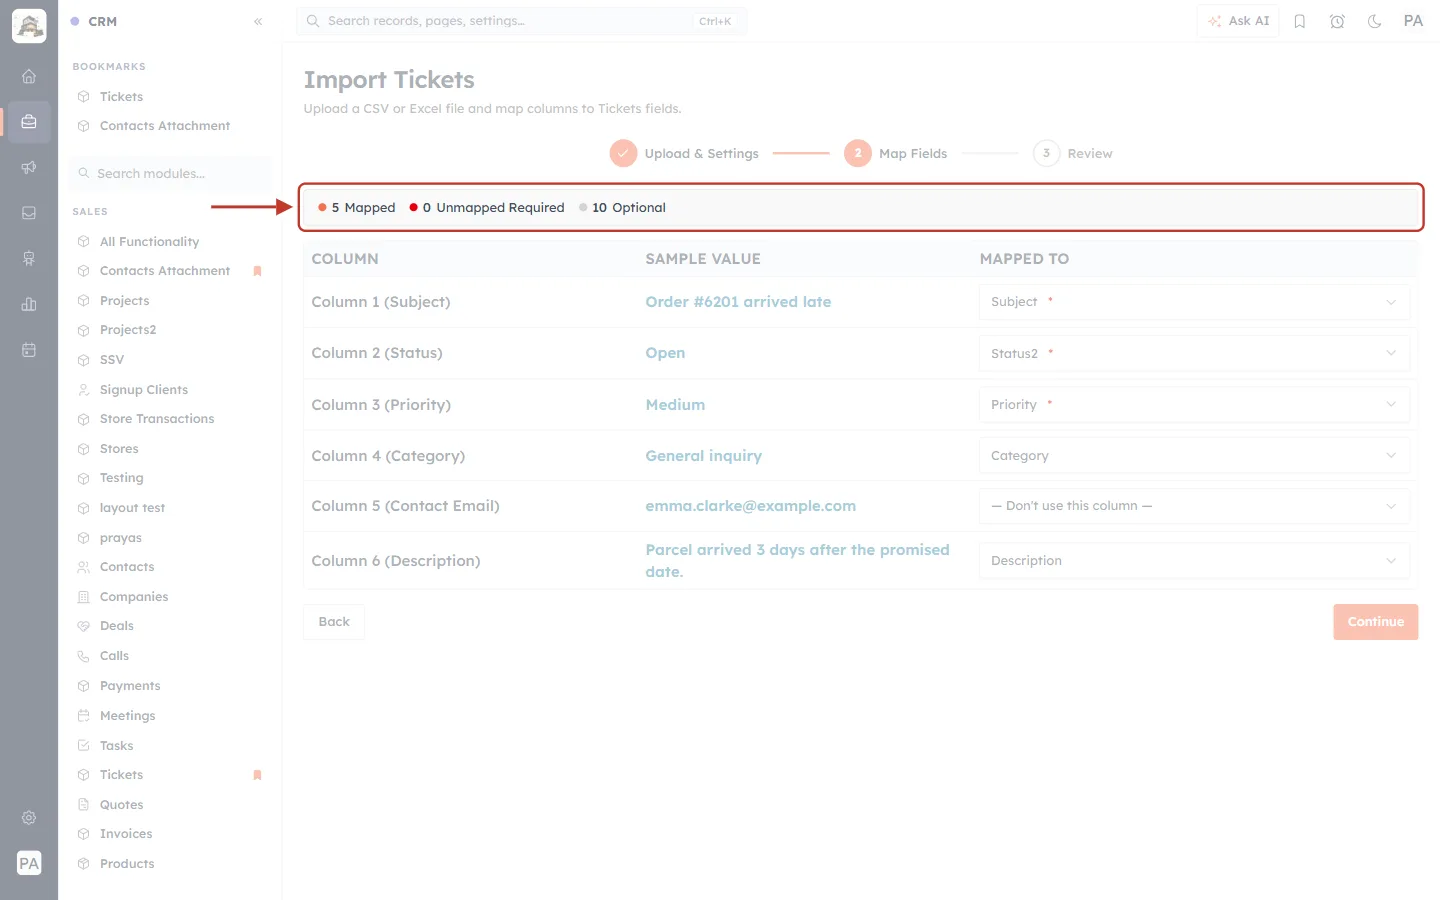Image resolution: width=1440 pixels, height=900 pixels.
Task: Remove the bookmark flag beside Tickets in the Sales list
Action: pos(257,775)
